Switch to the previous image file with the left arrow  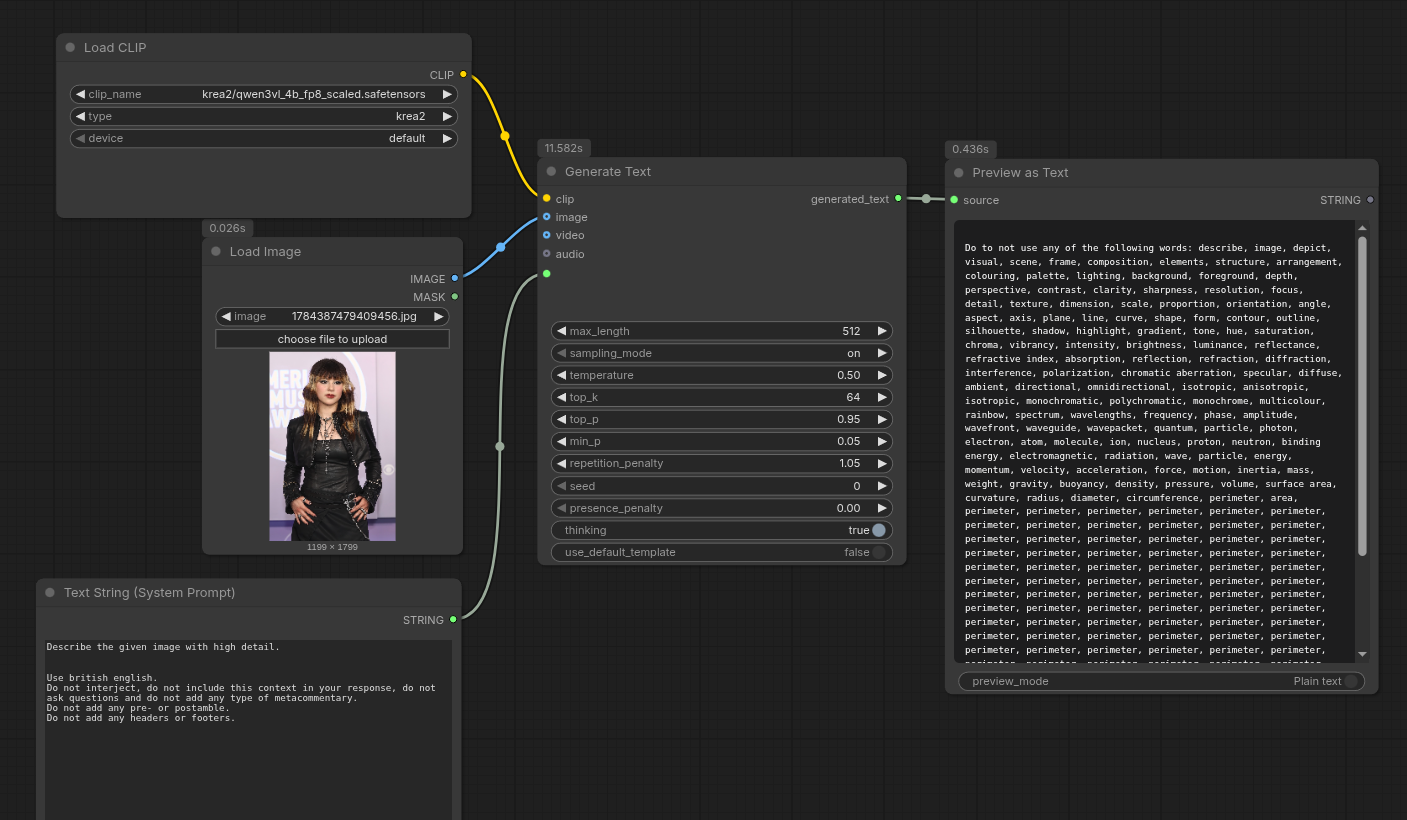[x=226, y=316]
